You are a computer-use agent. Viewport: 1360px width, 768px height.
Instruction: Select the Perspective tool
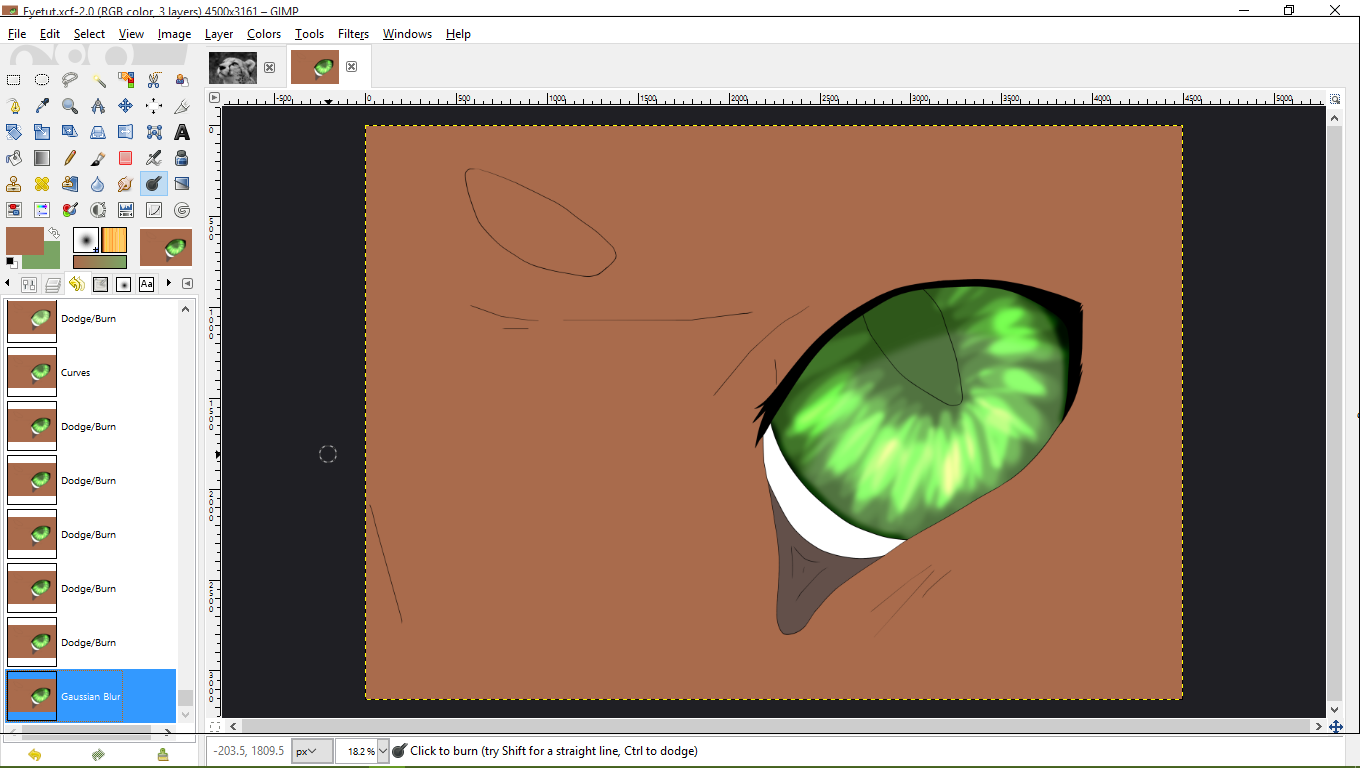click(98, 132)
